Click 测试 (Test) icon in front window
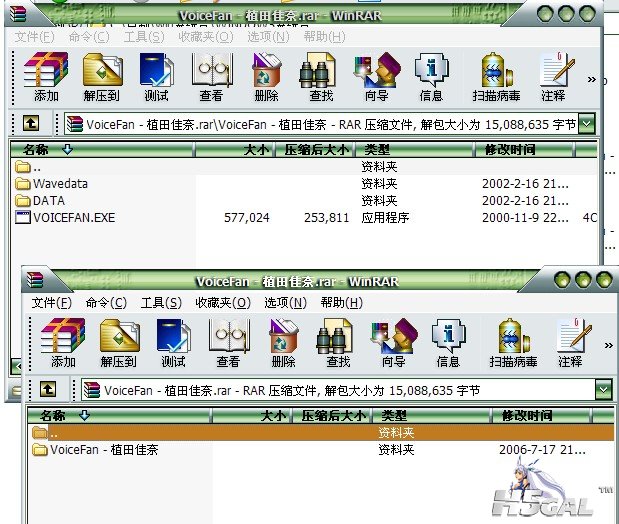The height and width of the screenshot is (524, 619). coord(174,336)
